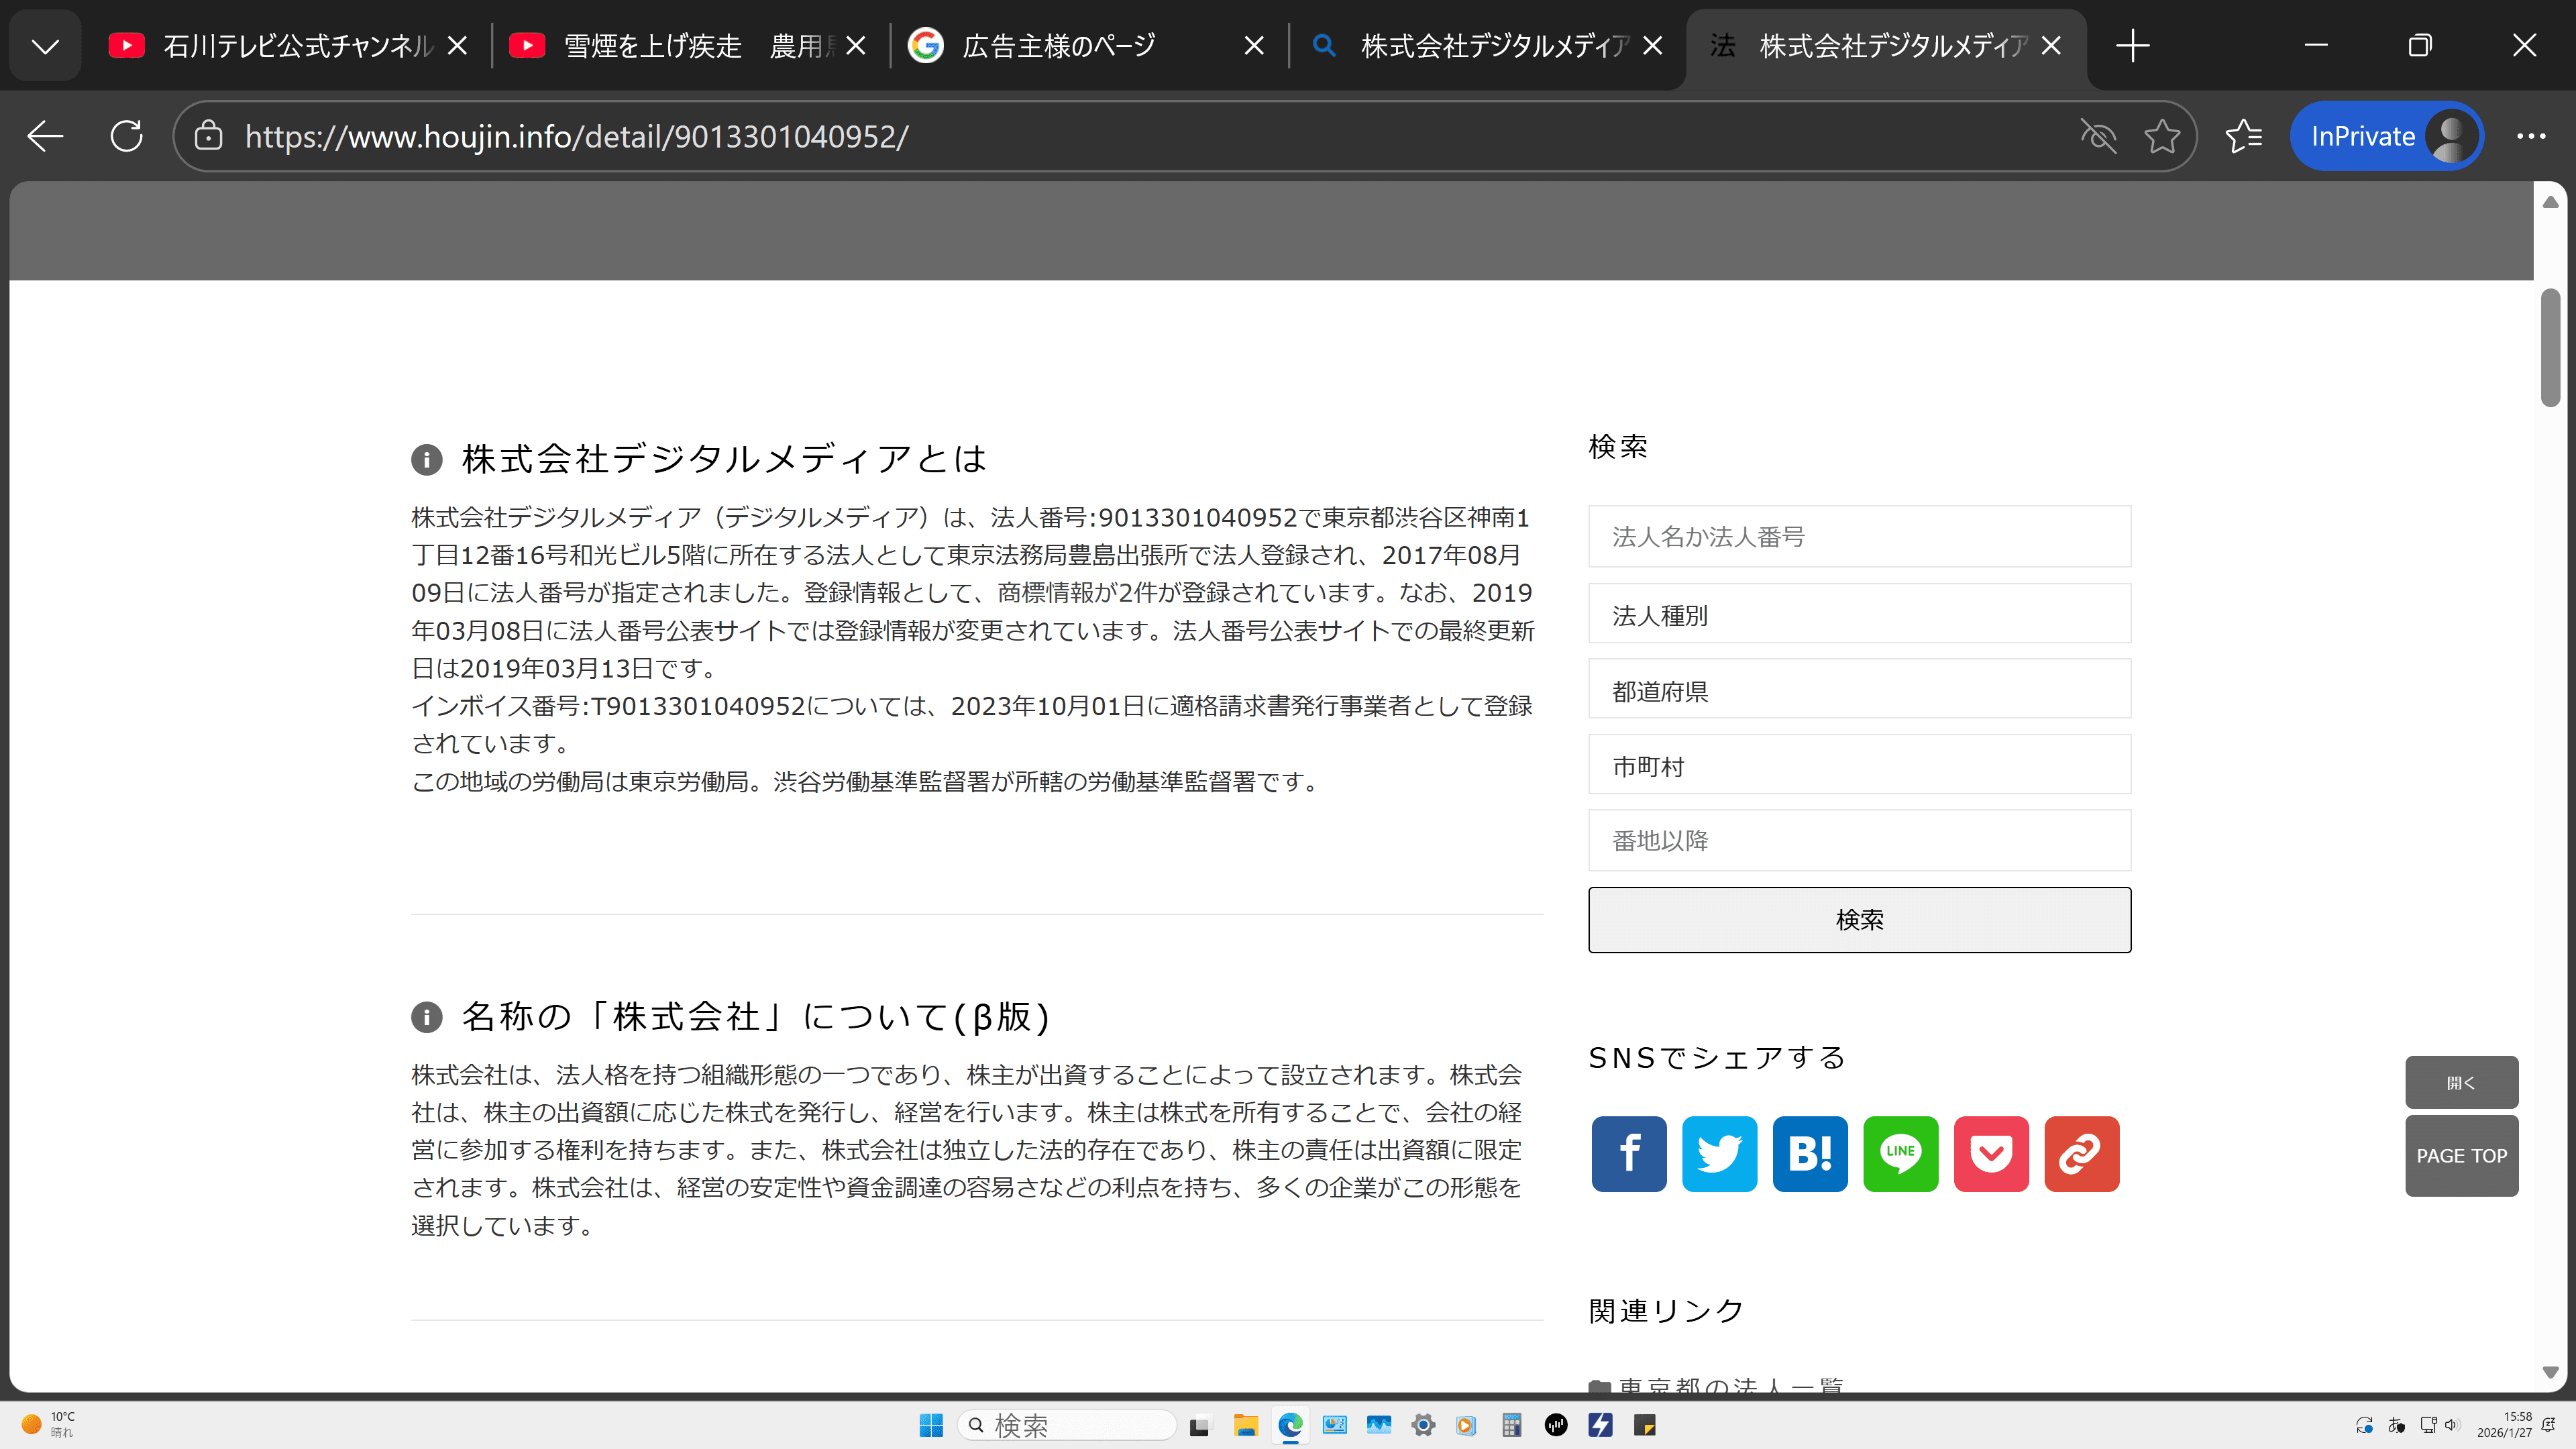Share the page on Twitter
The height and width of the screenshot is (1449, 2576).
pos(1719,1153)
